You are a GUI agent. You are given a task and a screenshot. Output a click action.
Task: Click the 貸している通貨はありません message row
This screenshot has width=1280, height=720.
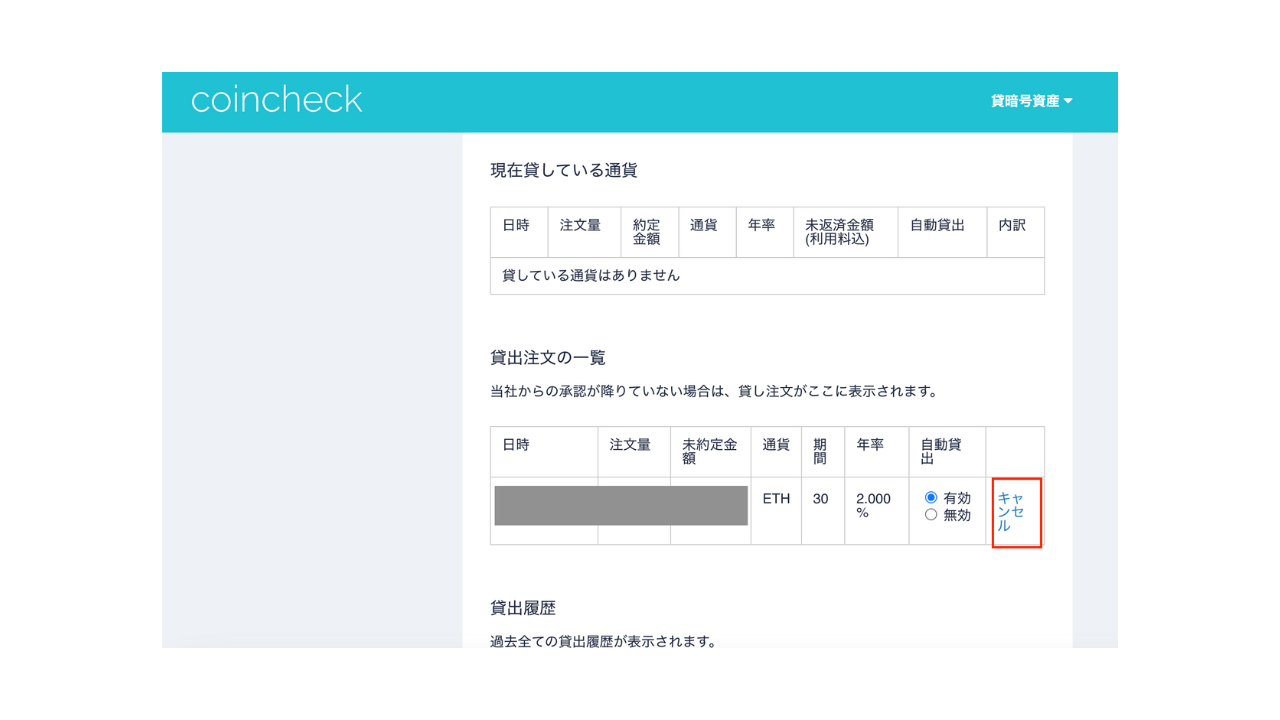point(588,276)
